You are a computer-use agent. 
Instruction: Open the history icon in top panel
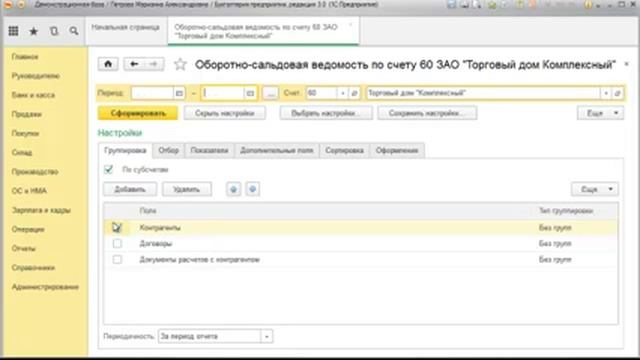click(54, 31)
